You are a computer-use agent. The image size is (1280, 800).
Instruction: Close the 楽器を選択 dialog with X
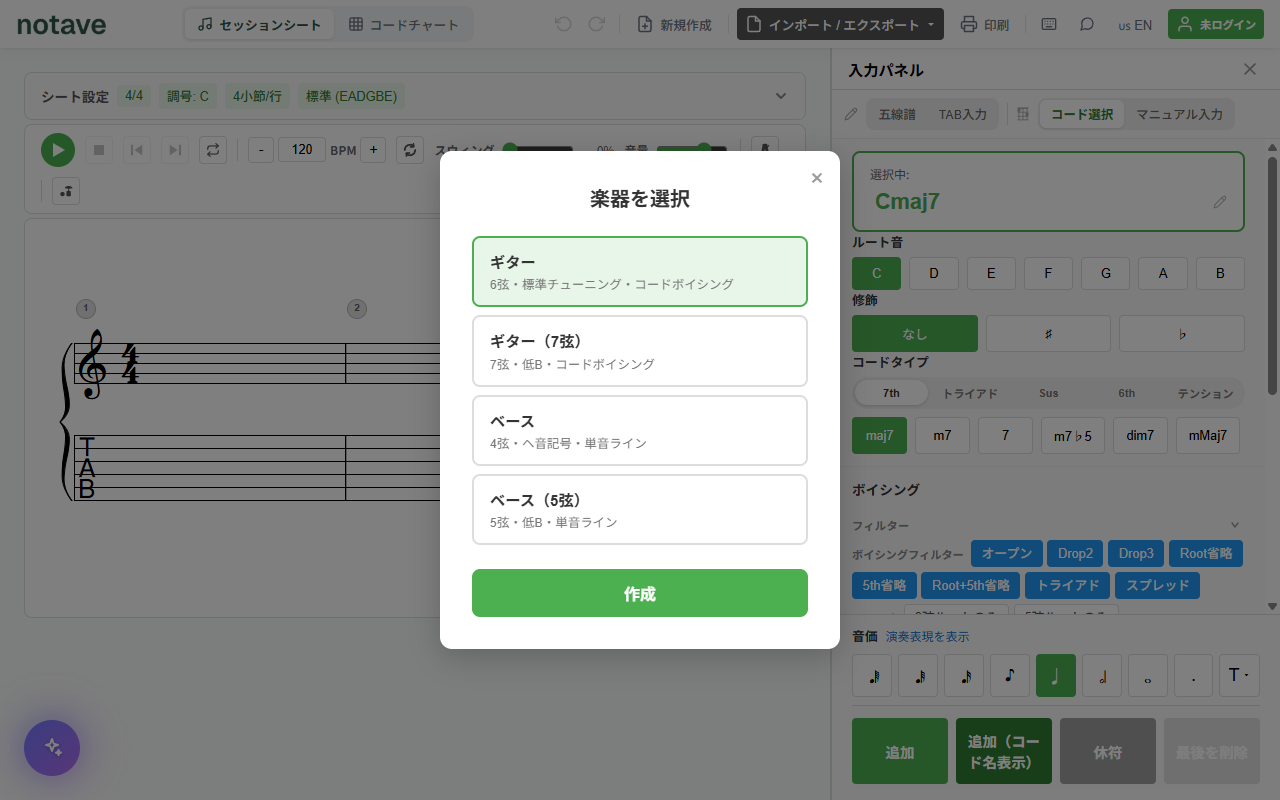[817, 178]
